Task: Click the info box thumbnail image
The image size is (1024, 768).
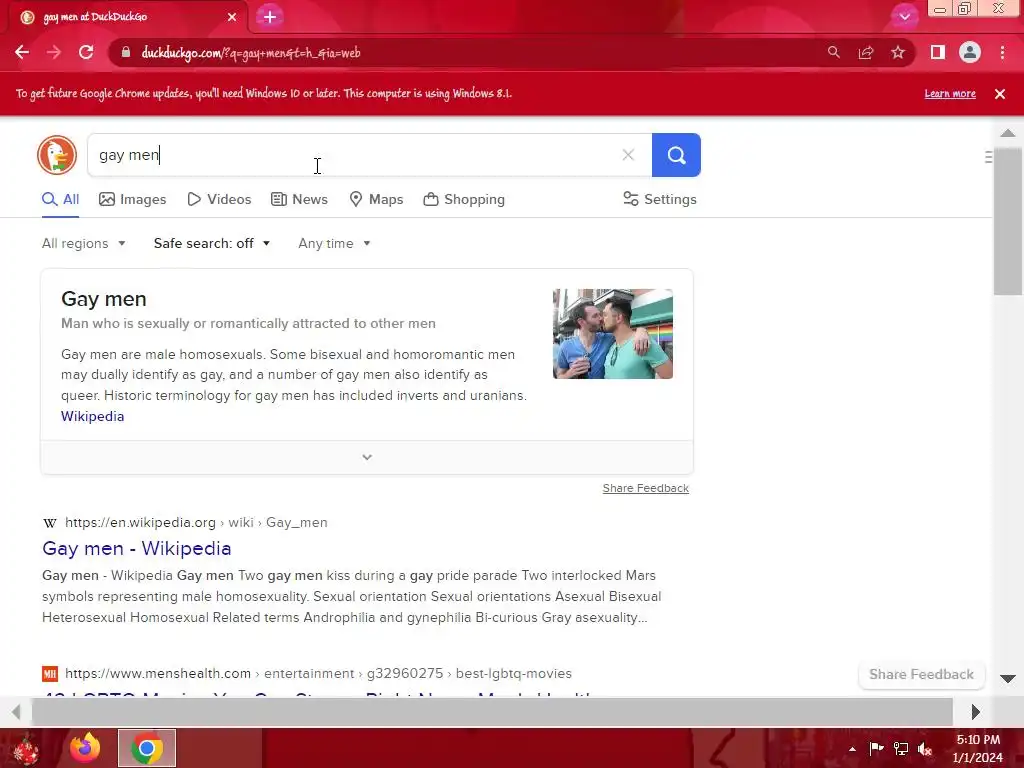Action: point(613,334)
